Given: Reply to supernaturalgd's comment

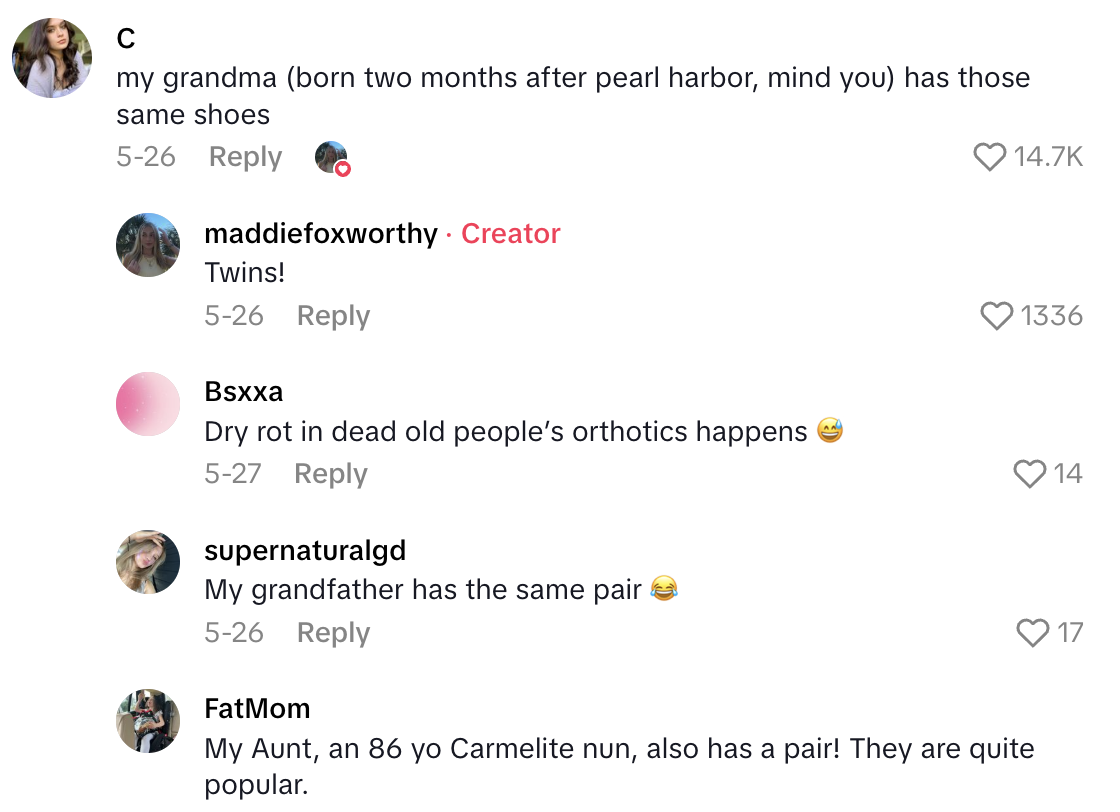Looking at the screenshot, I should pos(333,633).
